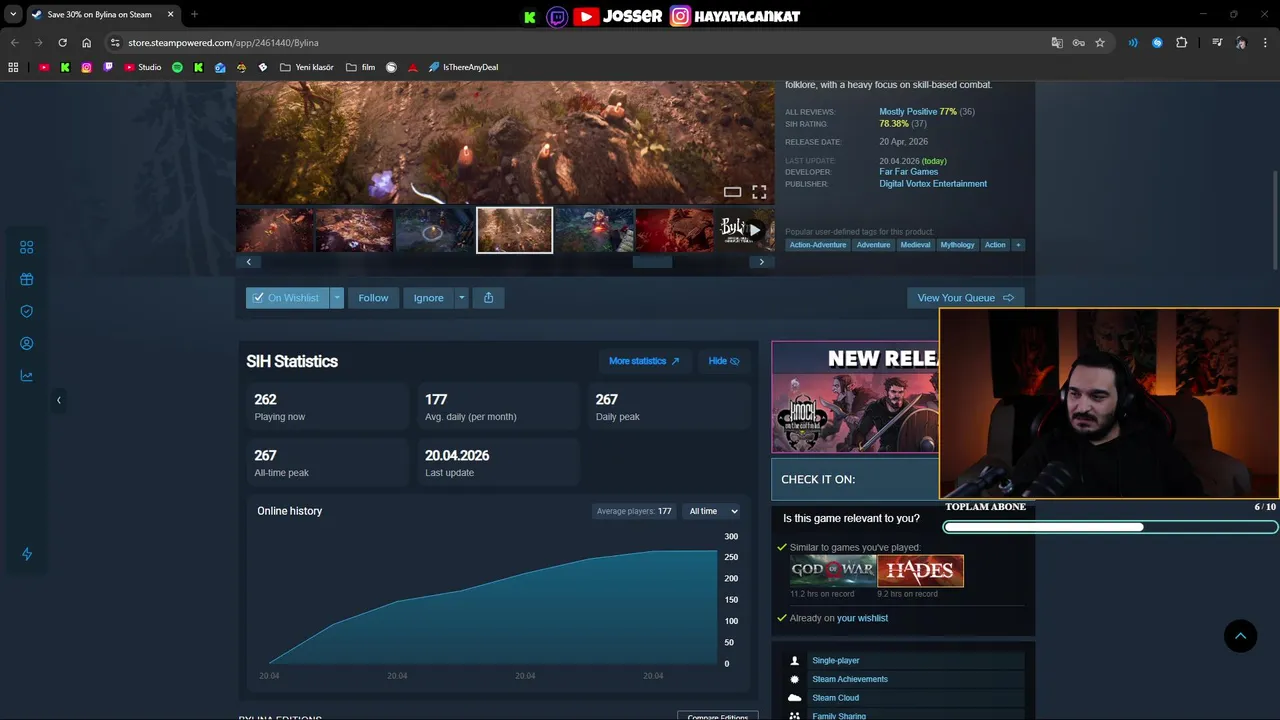The image size is (1280, 720).
Task: Follow the game
Action: click(373, 297)
